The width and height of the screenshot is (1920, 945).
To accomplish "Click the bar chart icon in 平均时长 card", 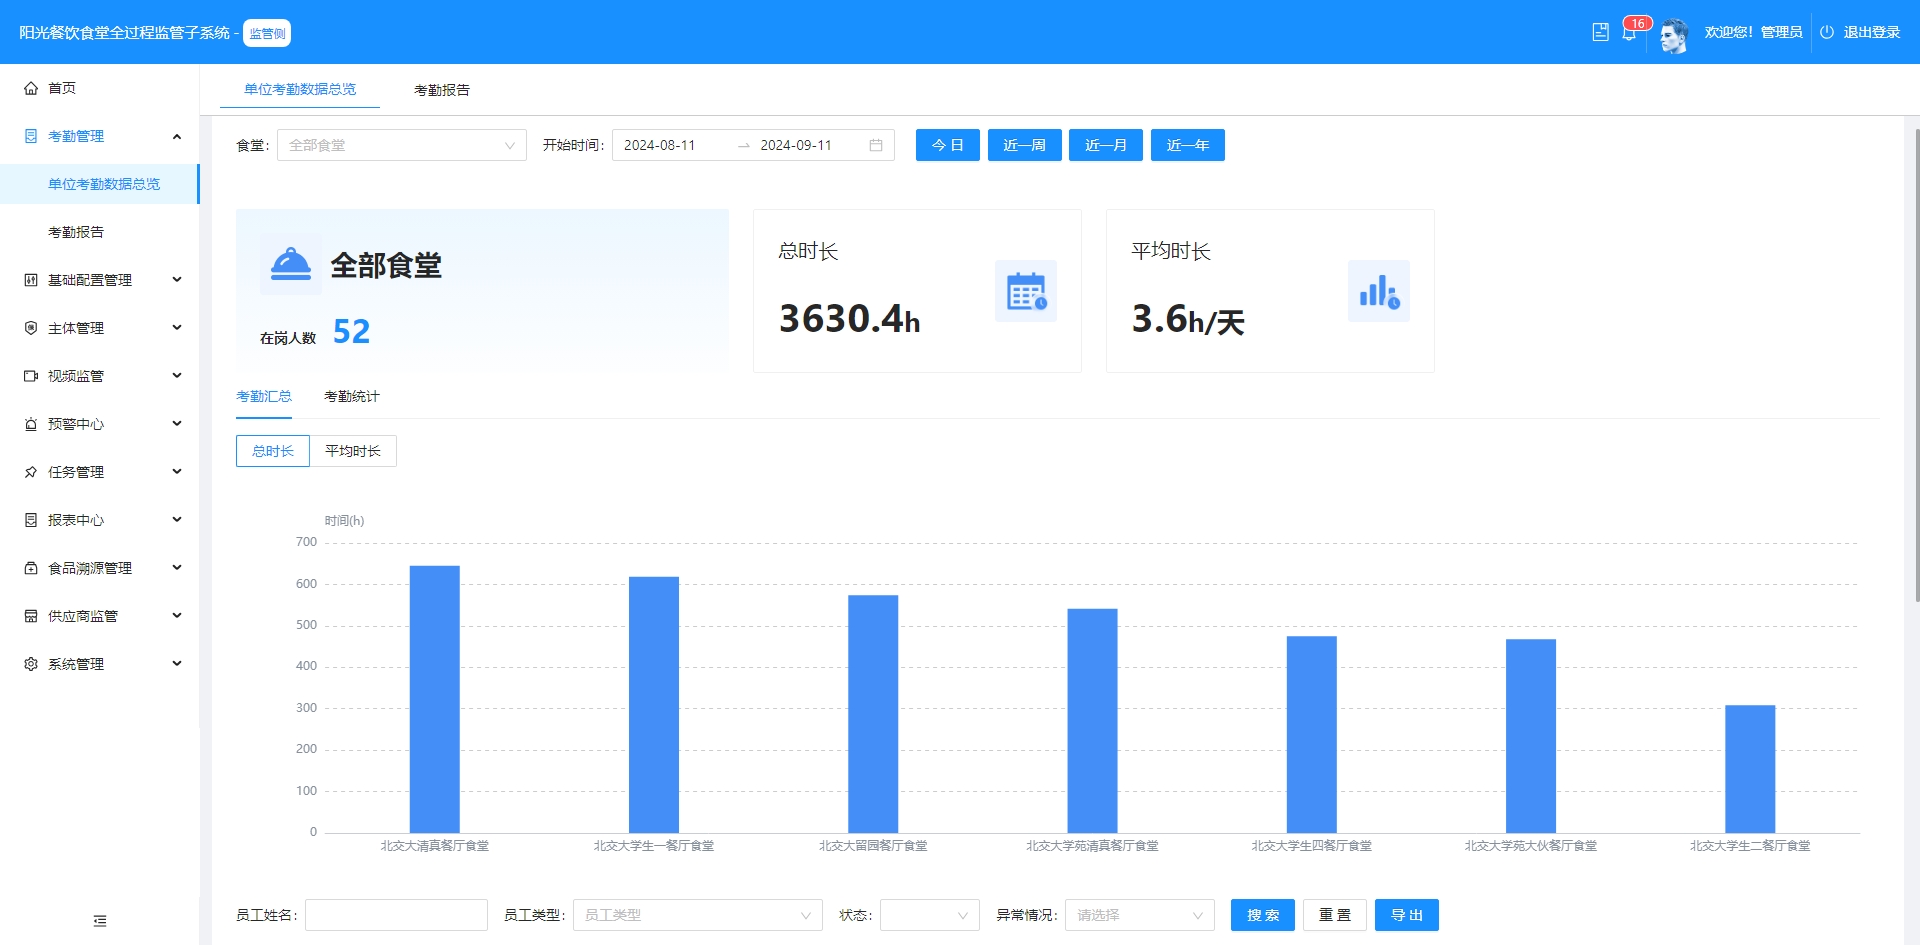I will (x=1379, y=291).
